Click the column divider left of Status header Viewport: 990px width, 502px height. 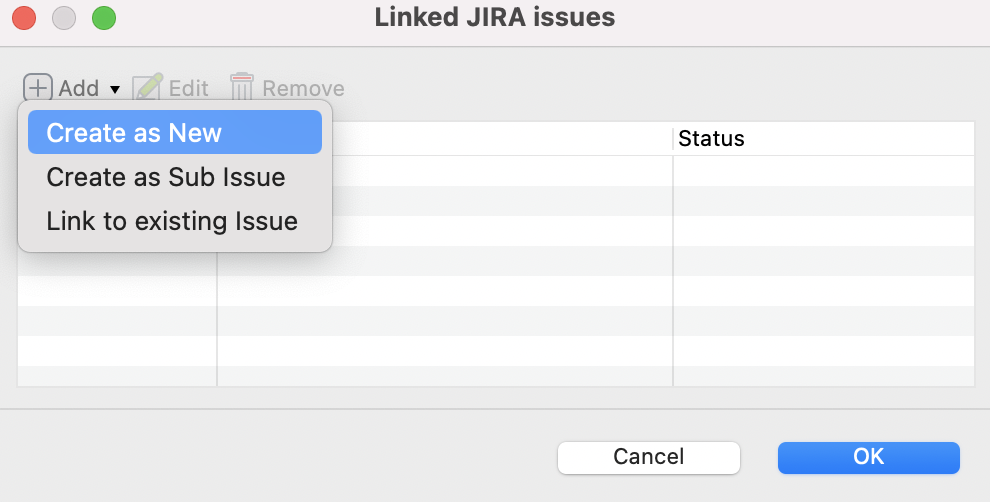click(x=673, y=138)
